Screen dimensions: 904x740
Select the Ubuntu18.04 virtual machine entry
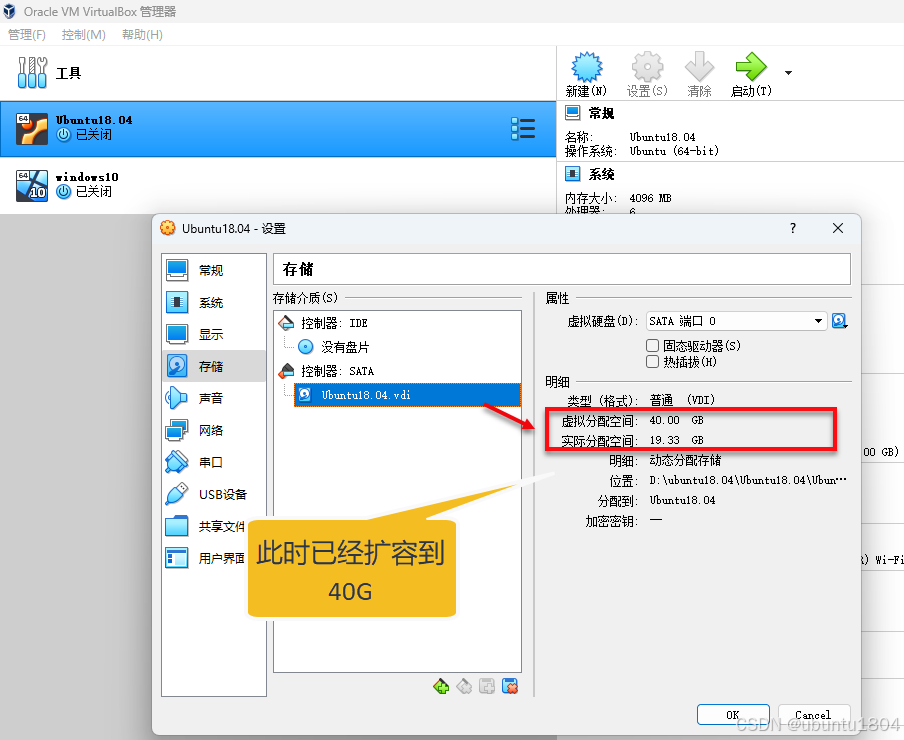278,129
